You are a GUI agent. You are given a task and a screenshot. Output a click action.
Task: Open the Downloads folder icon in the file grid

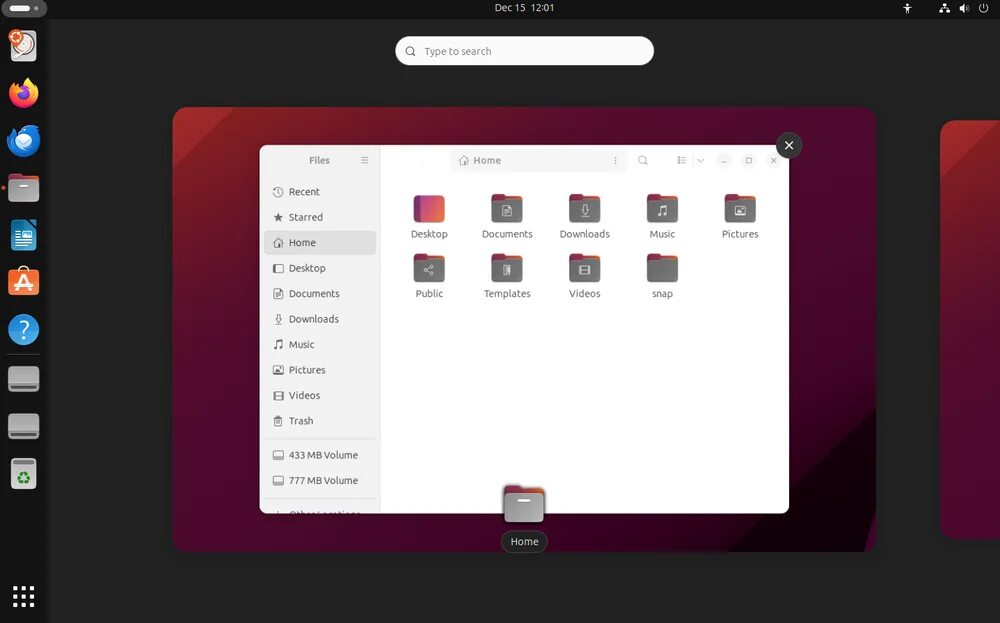(x=584, y=209)
